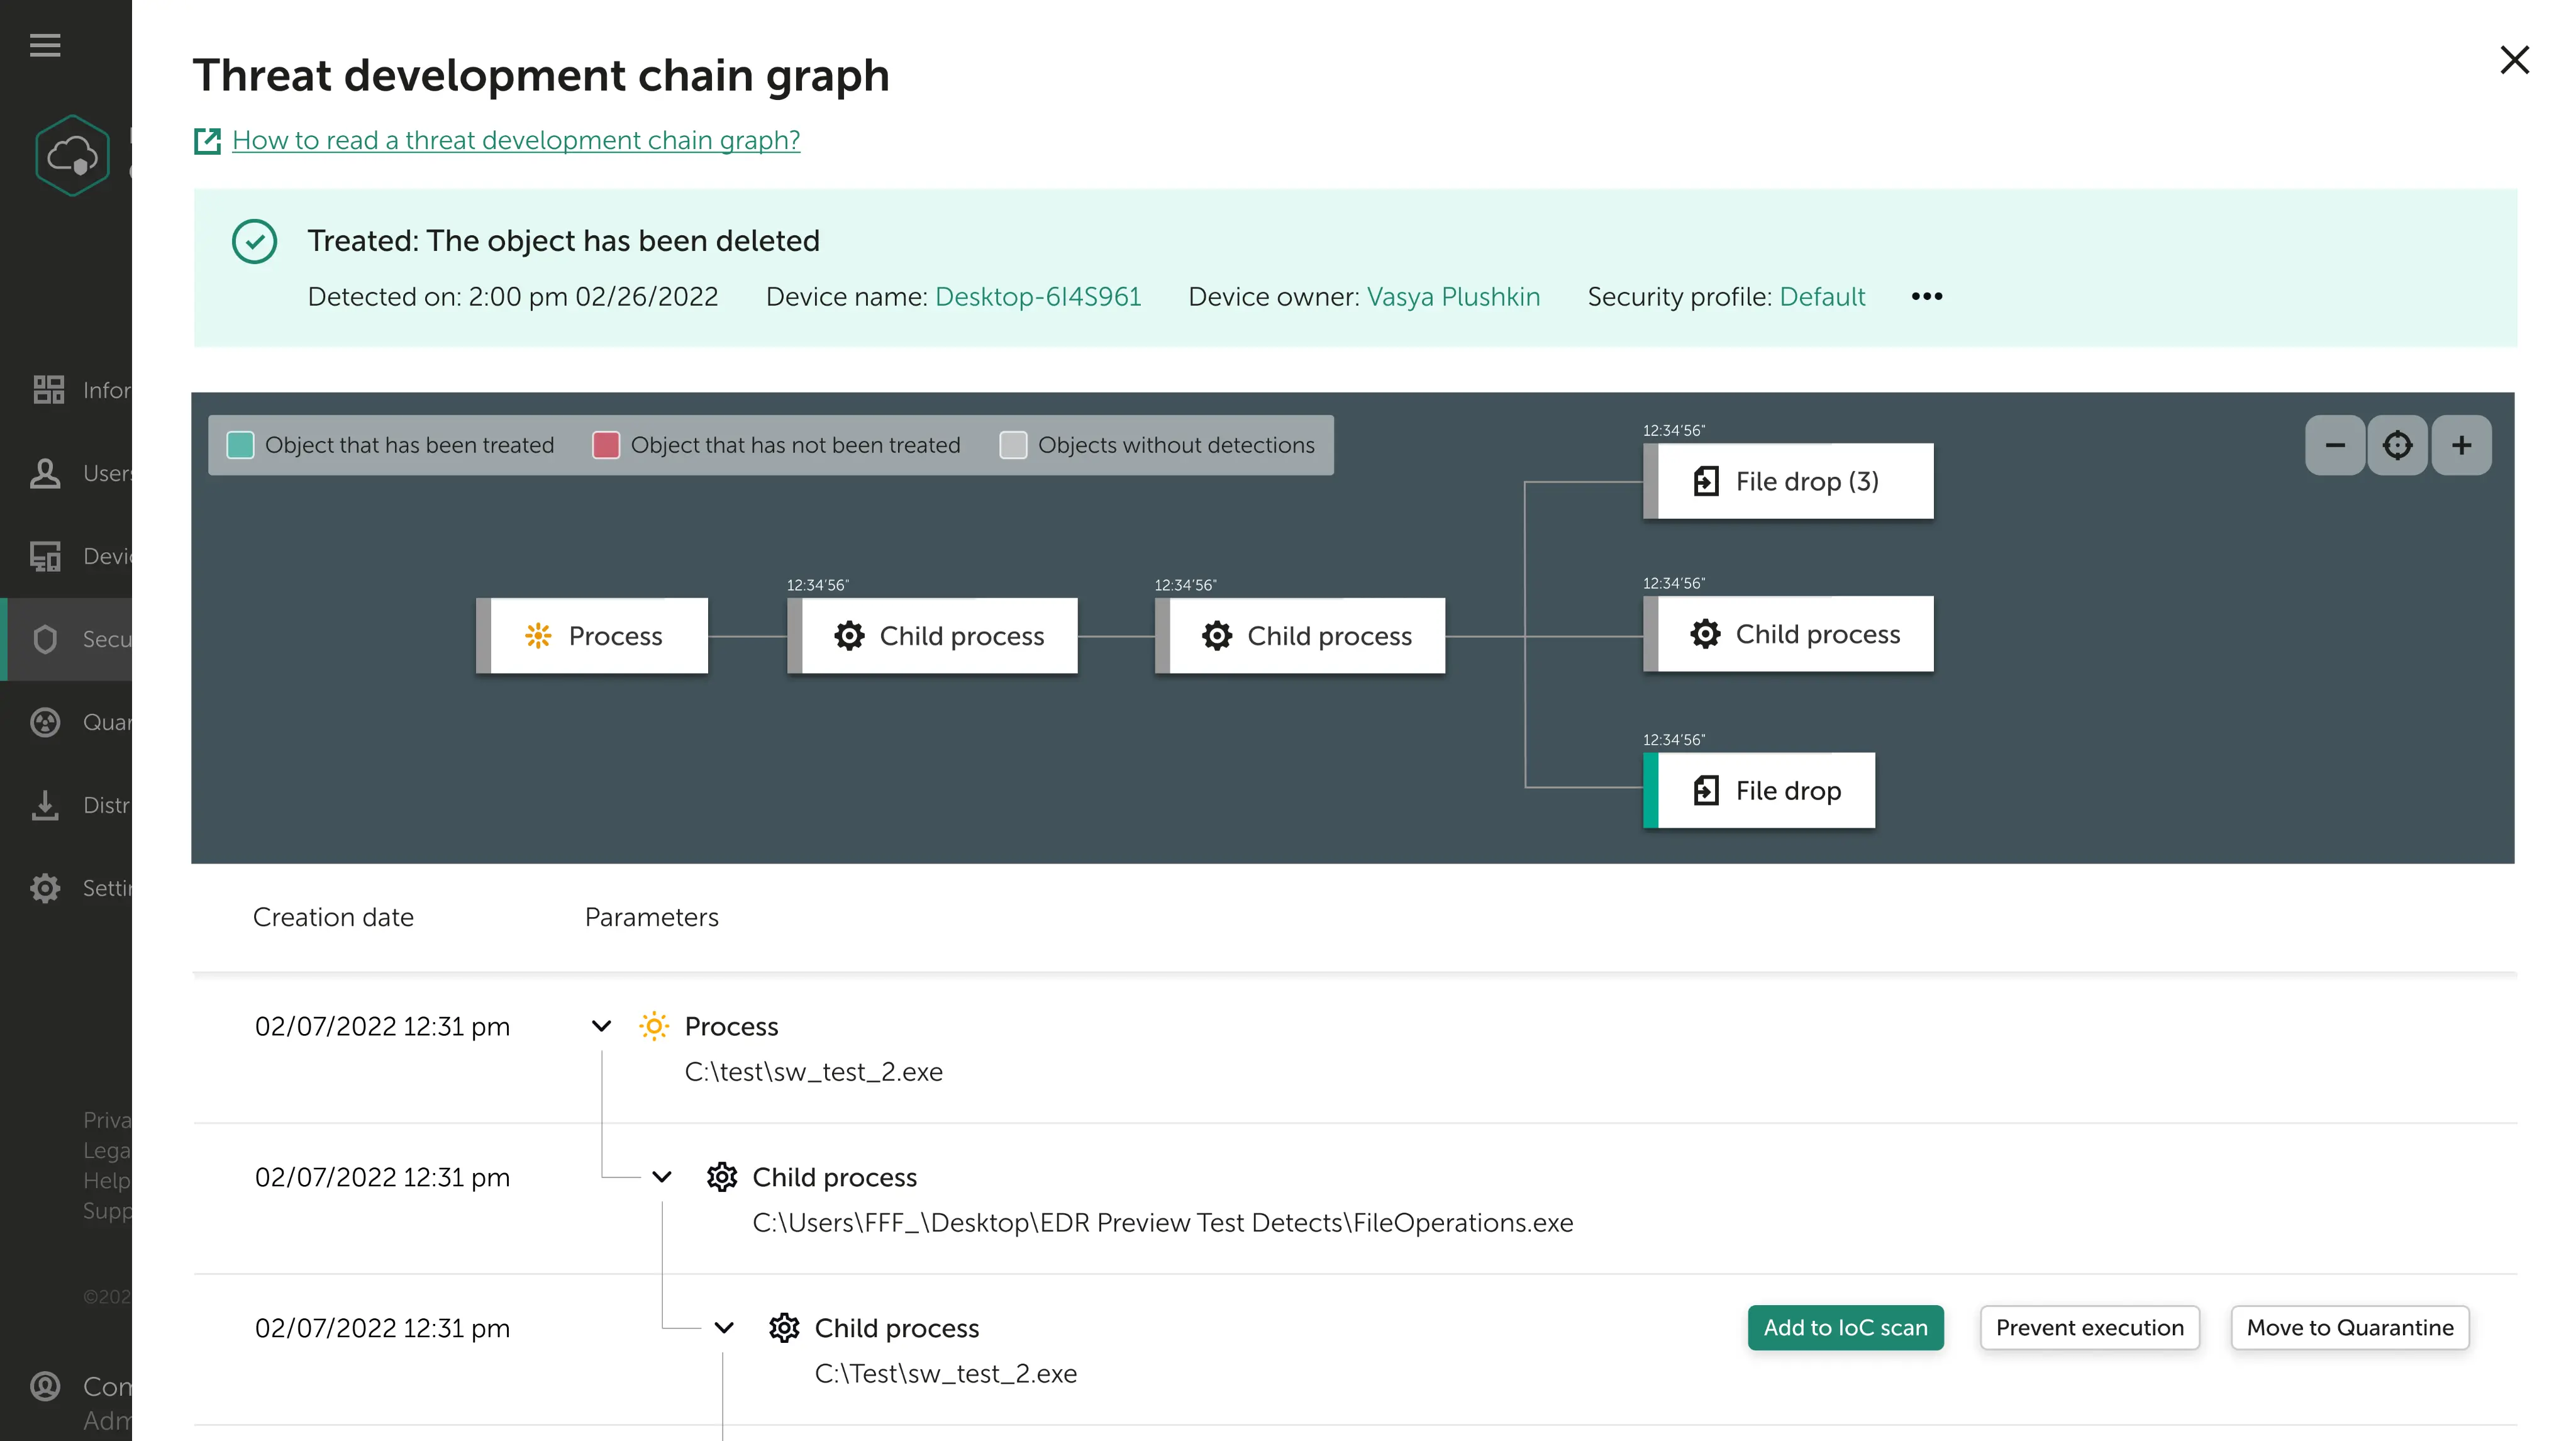Image resolution: width=2576 pixels, height=1441 pixels.
Task: Open the how-to-read chain graph link
Action: 516,140
